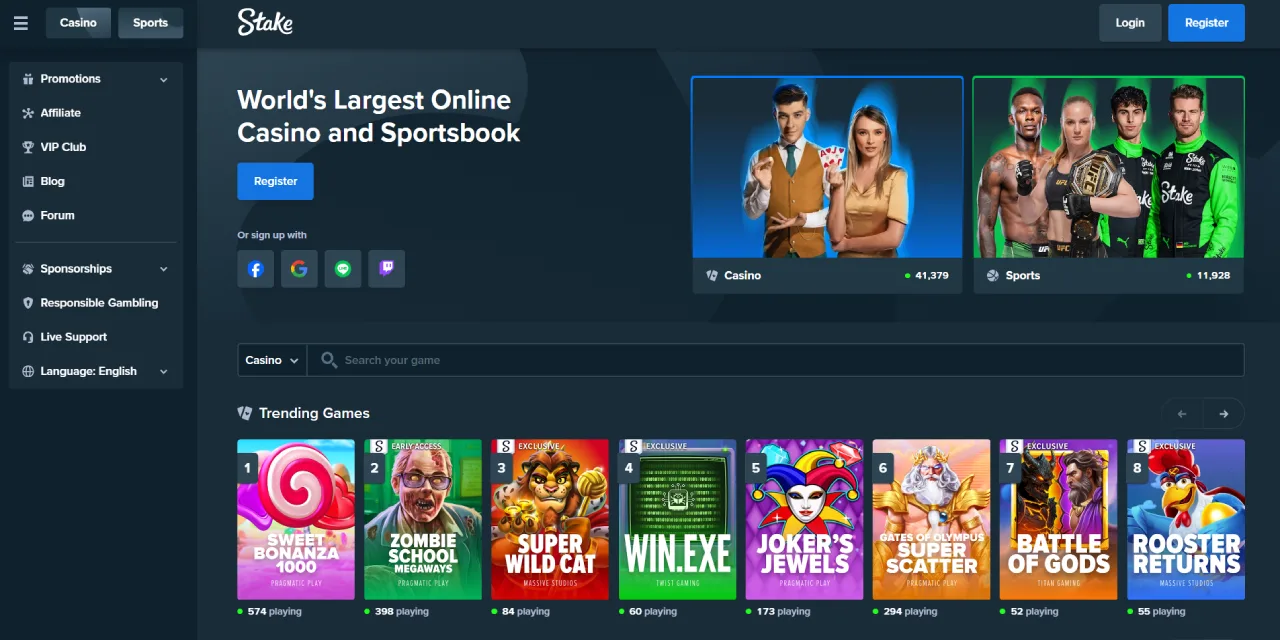The image size is (1280, 640).
Task: Click the Register button in header
Action: (x=1206, y=23)
